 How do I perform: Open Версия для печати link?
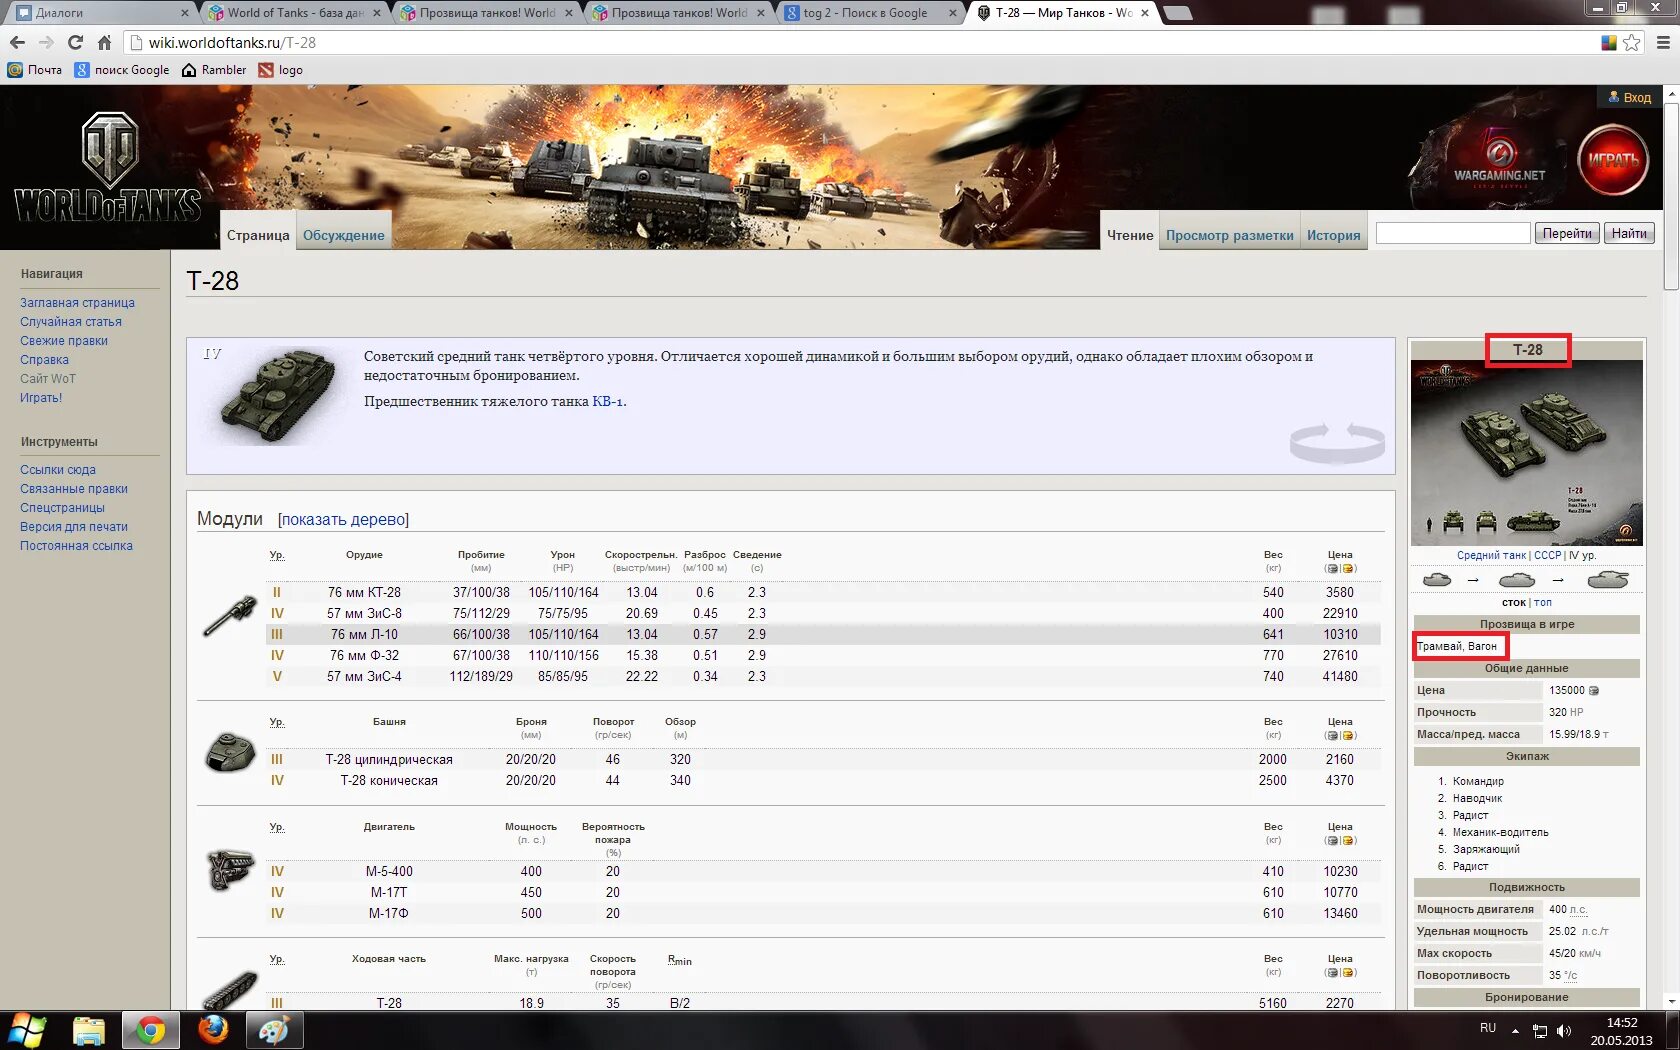coord(74,526)
